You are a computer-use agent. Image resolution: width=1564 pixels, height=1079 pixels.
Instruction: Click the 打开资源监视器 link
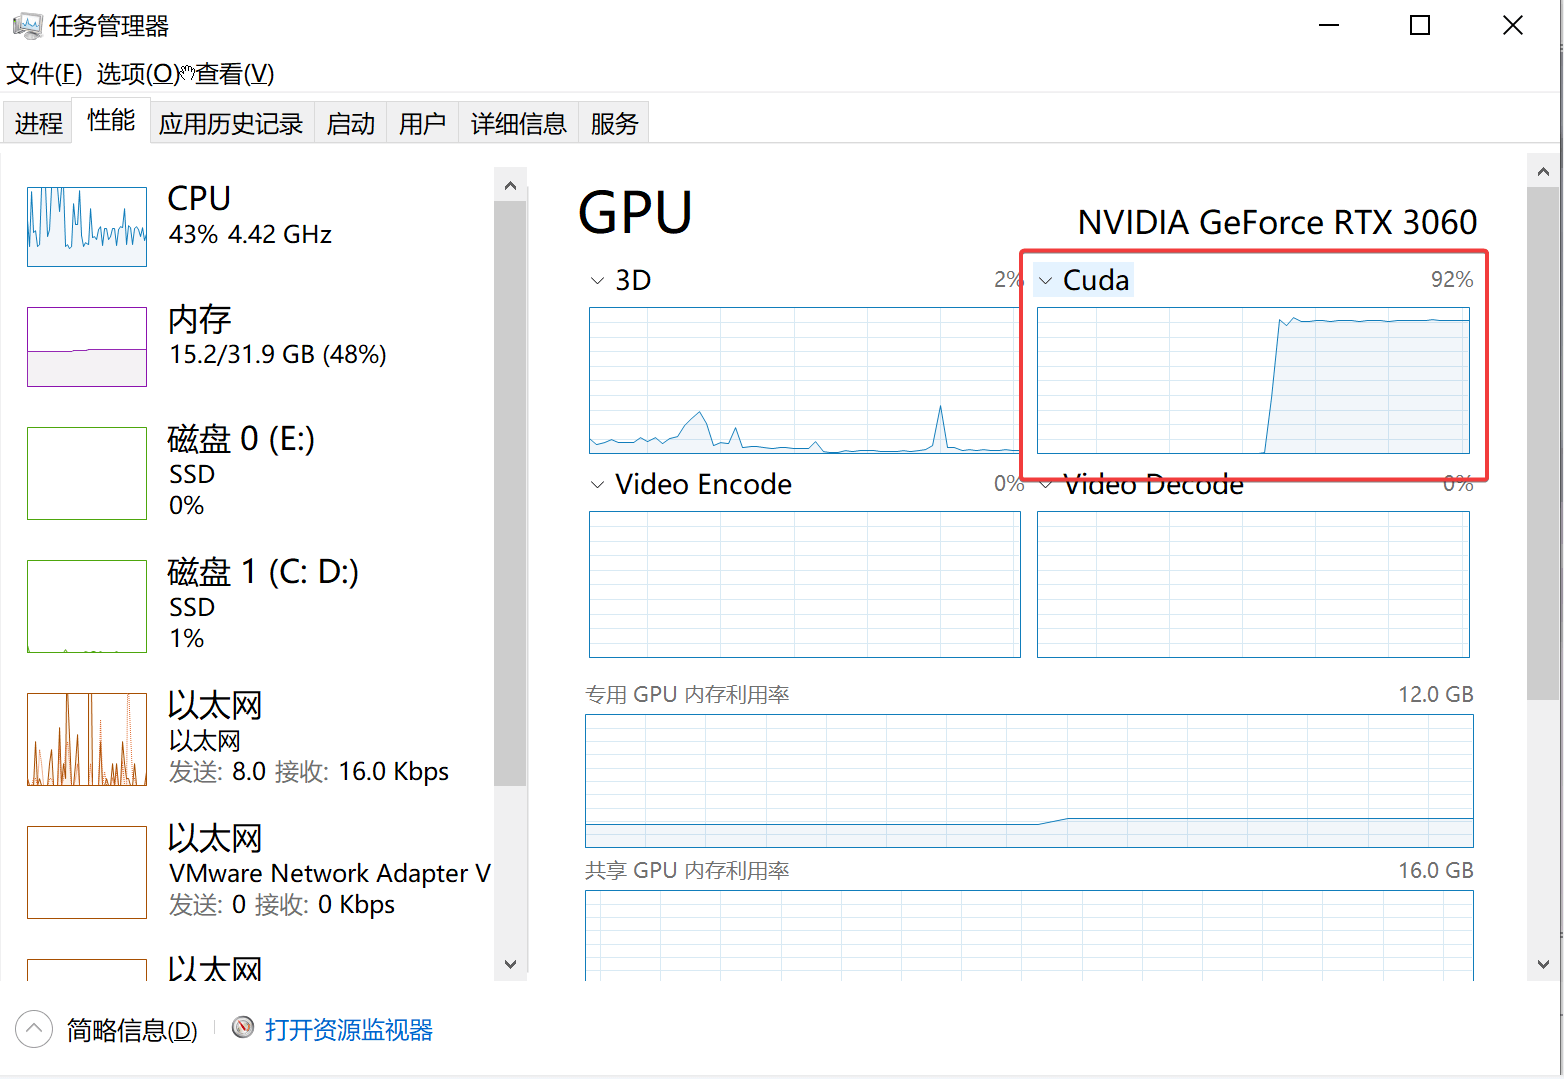[x=349, y=1030]
